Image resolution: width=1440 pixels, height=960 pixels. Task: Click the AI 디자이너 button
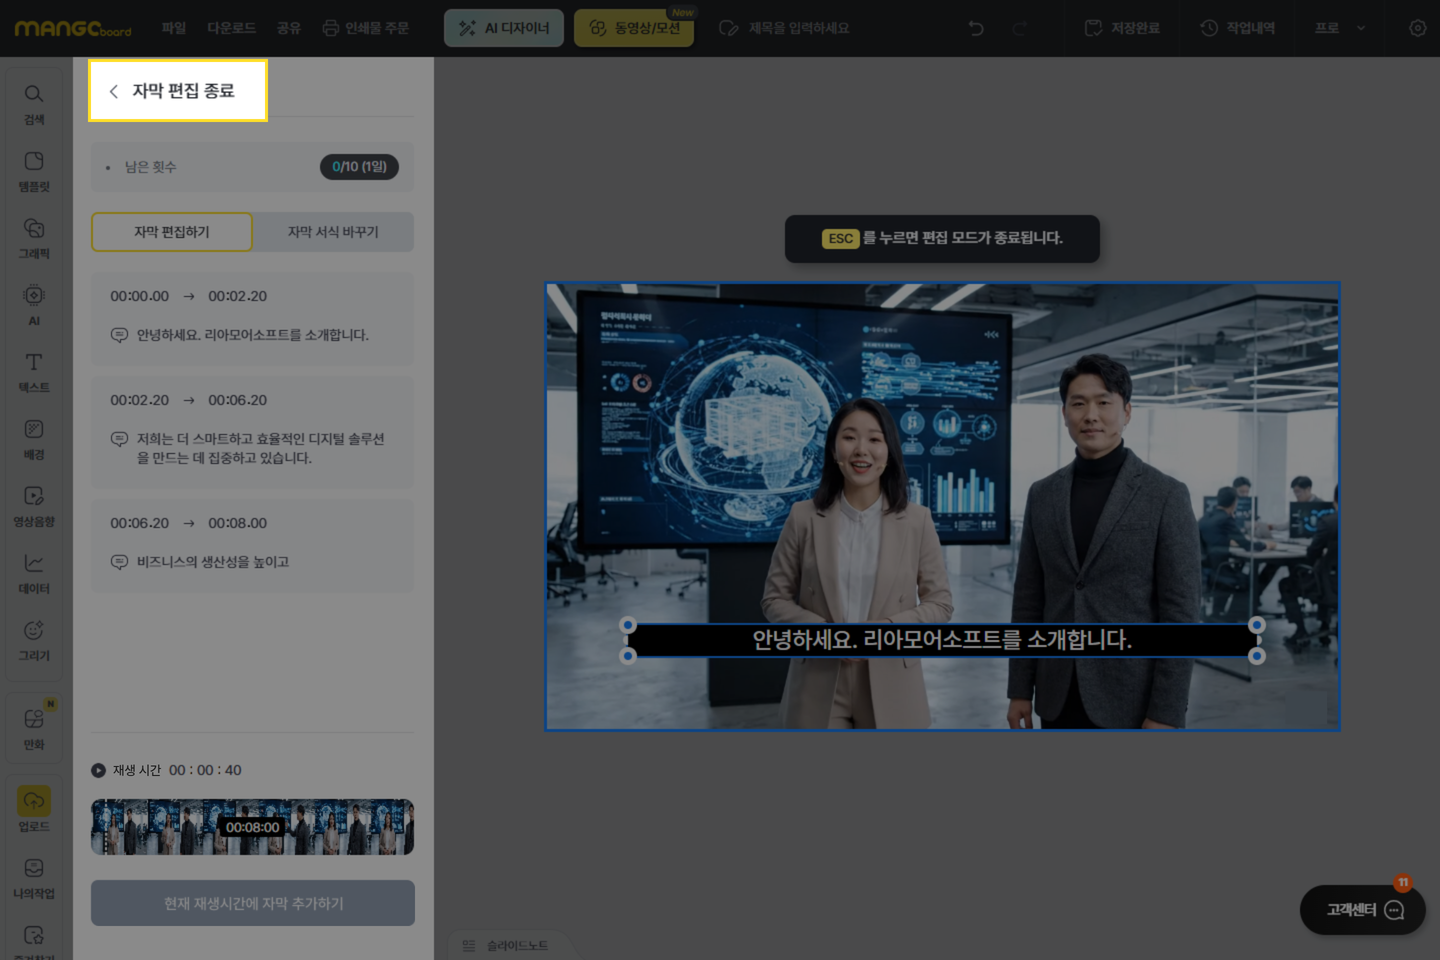click(504, 28)
